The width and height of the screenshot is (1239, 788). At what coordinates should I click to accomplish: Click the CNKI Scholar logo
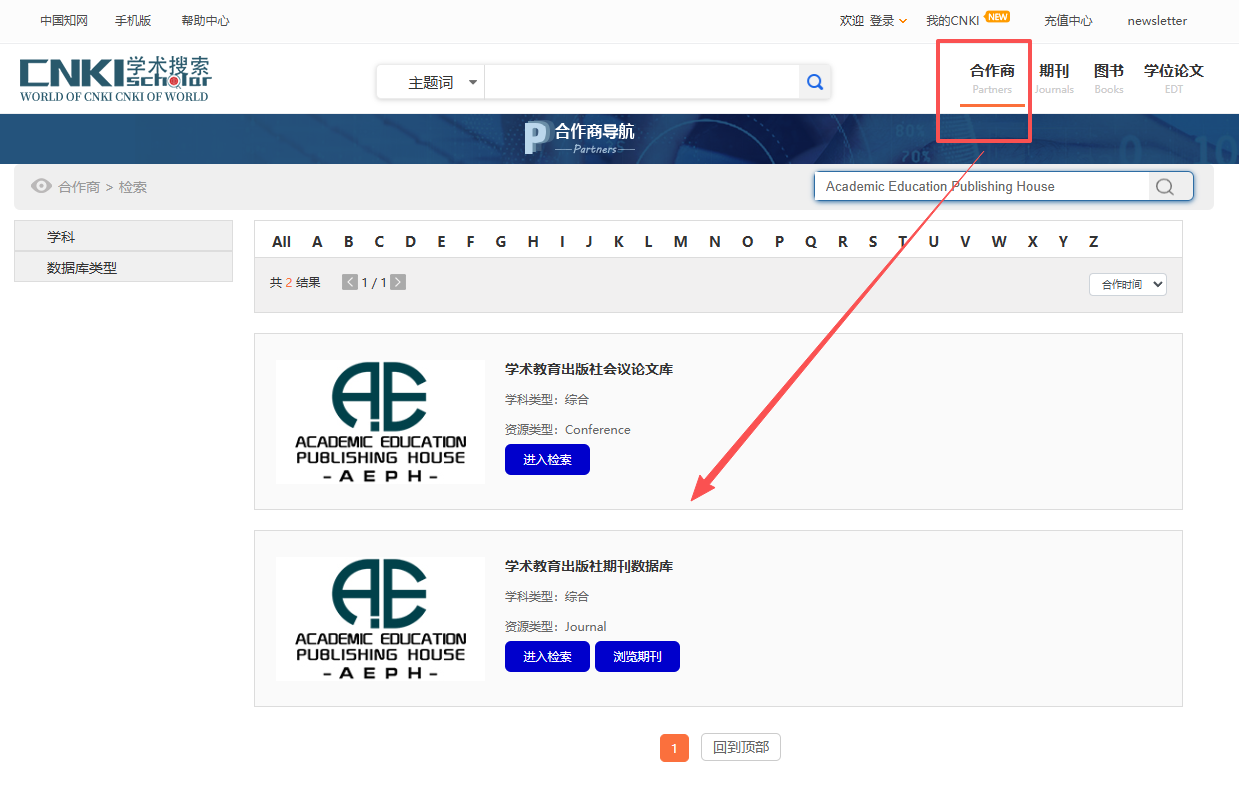(x=116, y=79)
